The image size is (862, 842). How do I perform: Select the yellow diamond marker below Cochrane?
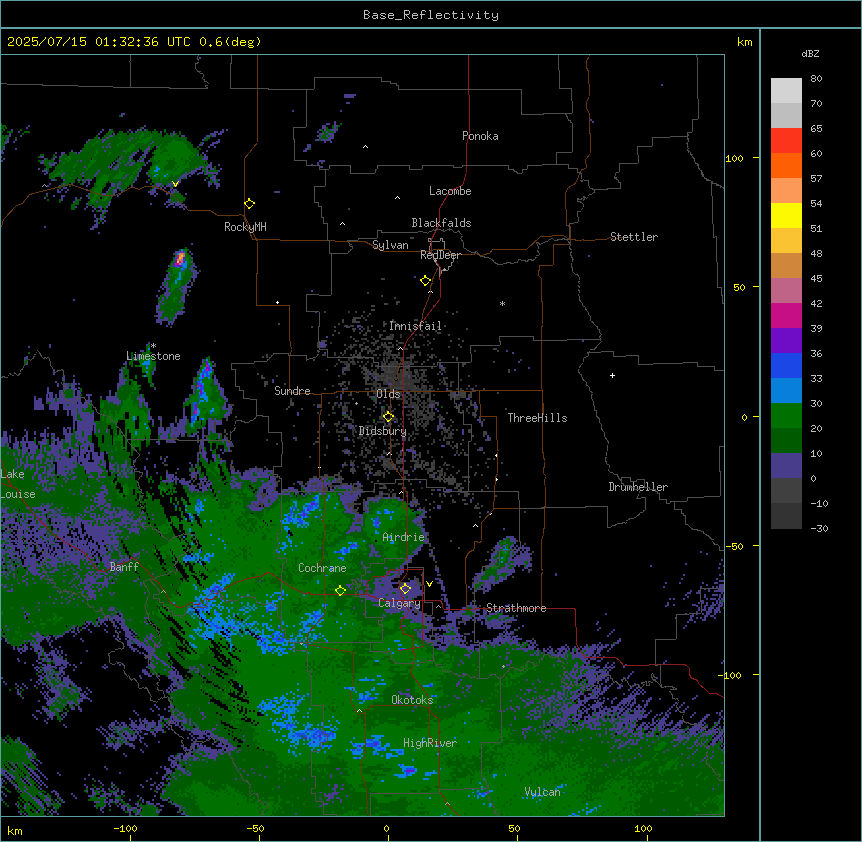click(x=340, y=590)
